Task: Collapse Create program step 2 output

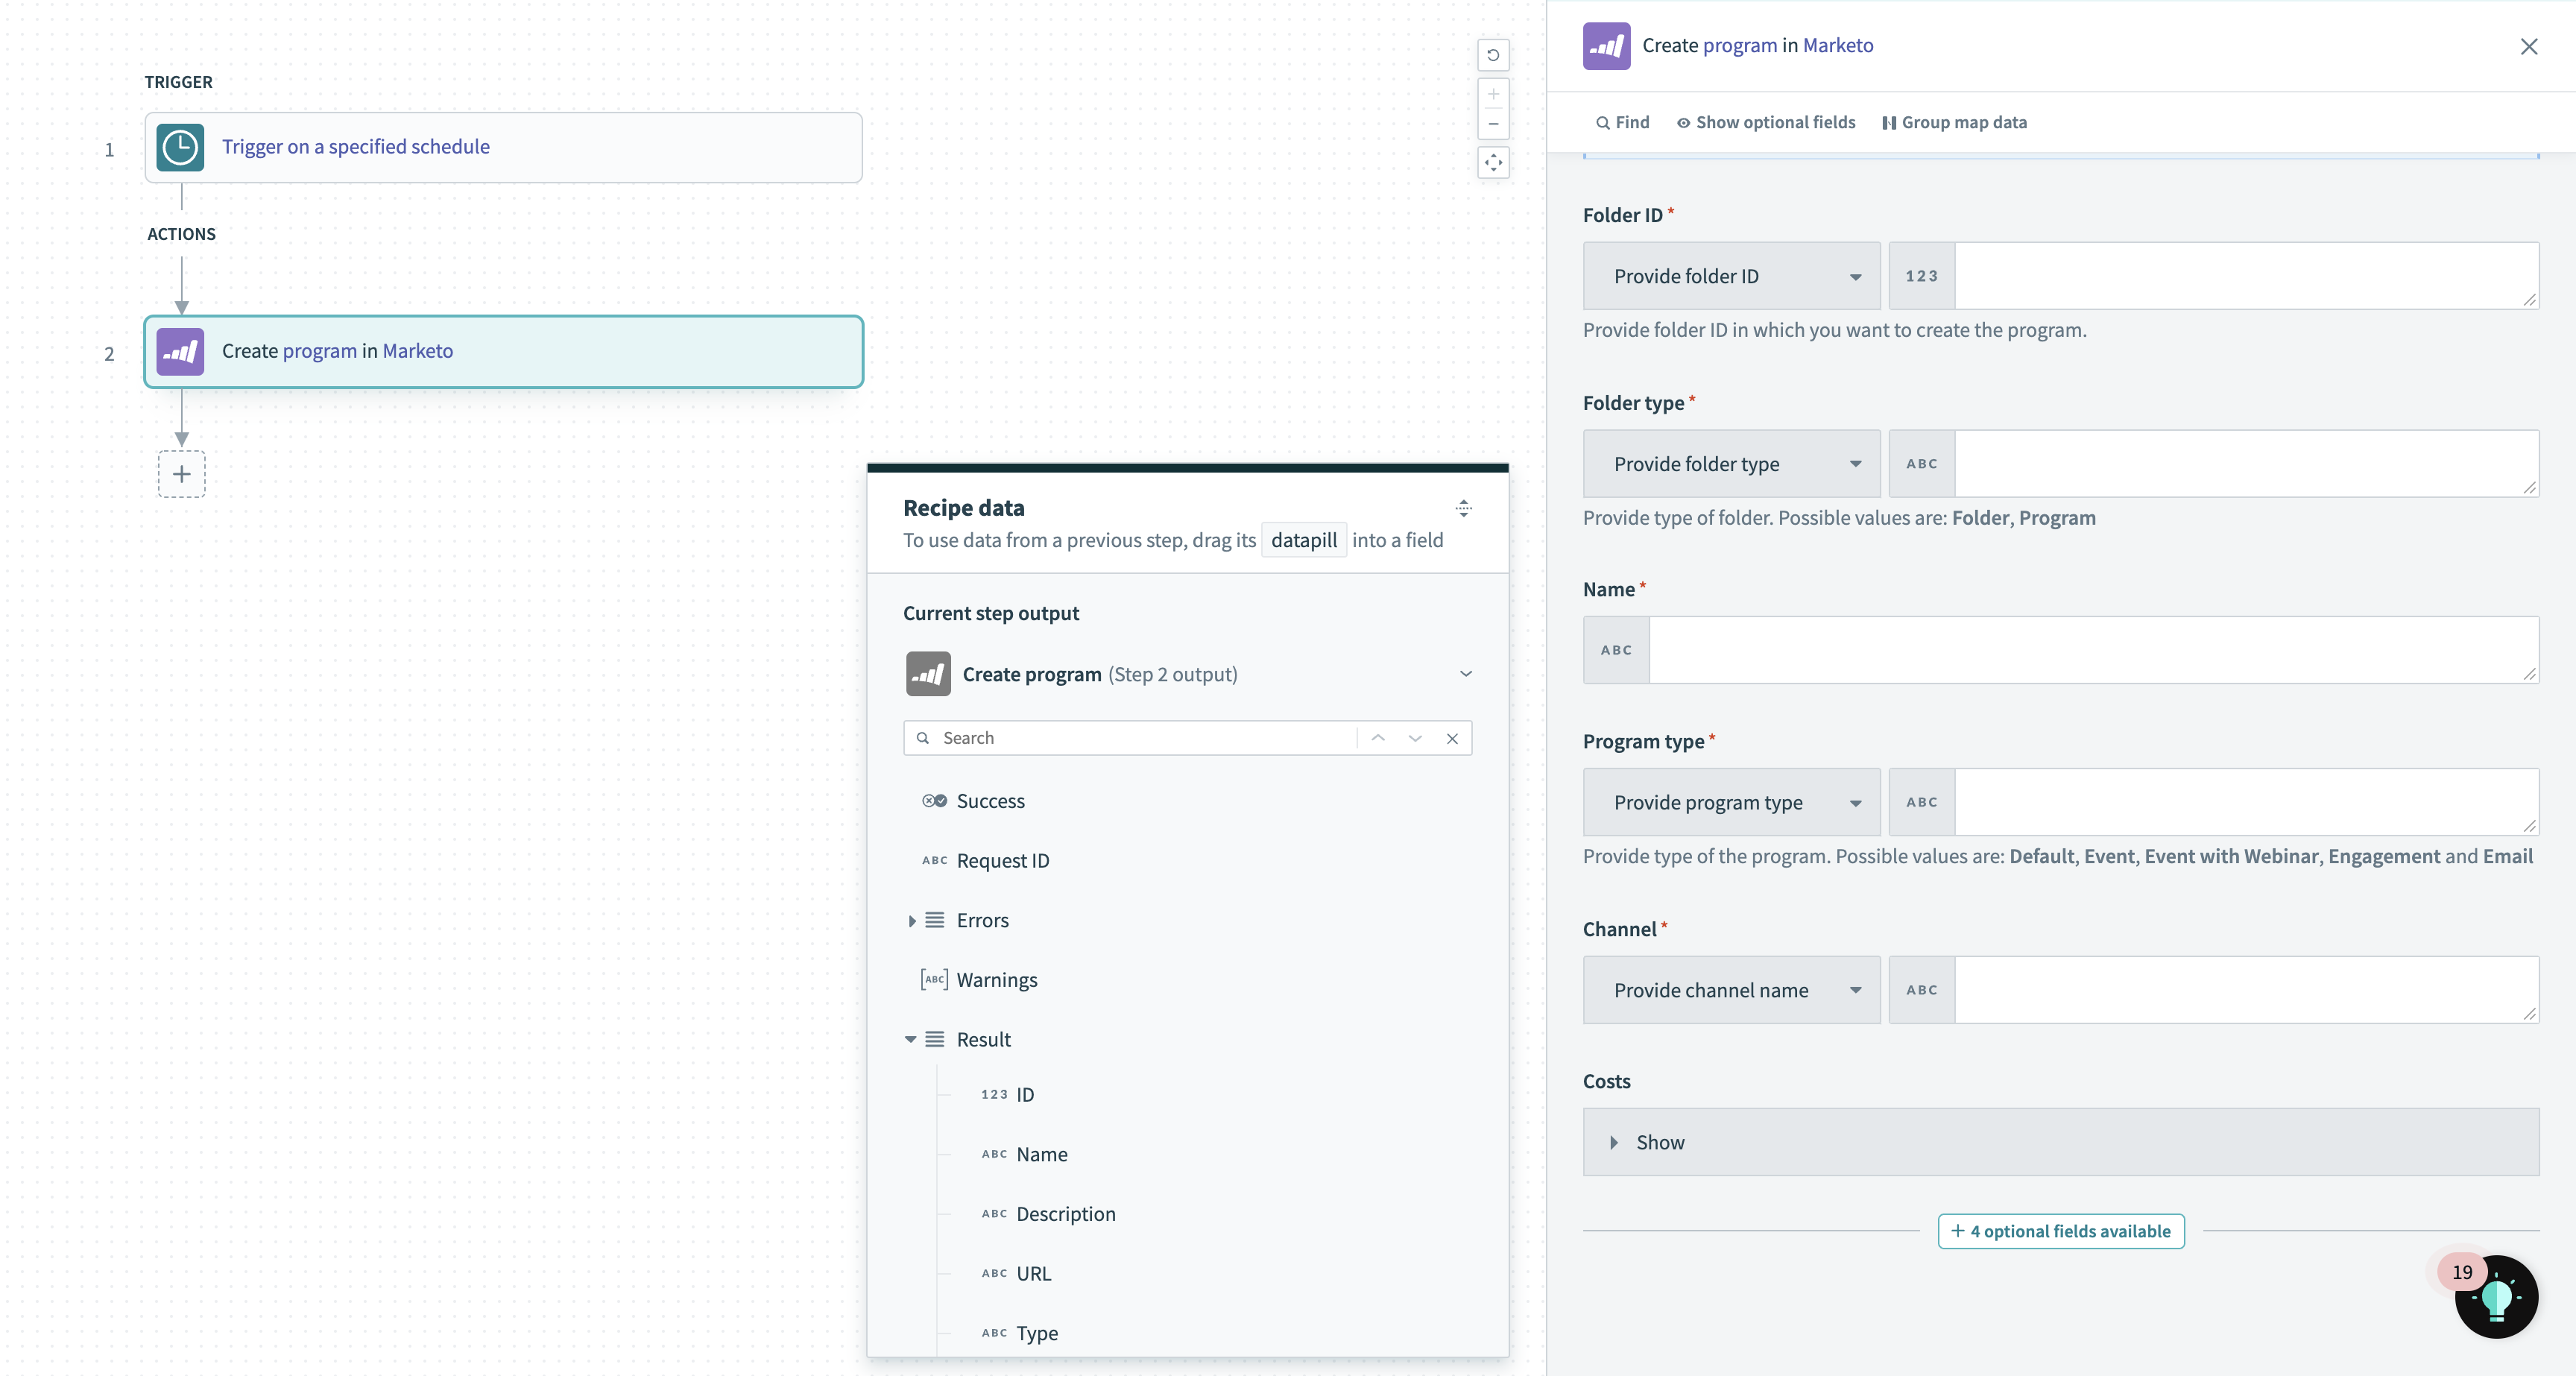Action: point(1465,674)
